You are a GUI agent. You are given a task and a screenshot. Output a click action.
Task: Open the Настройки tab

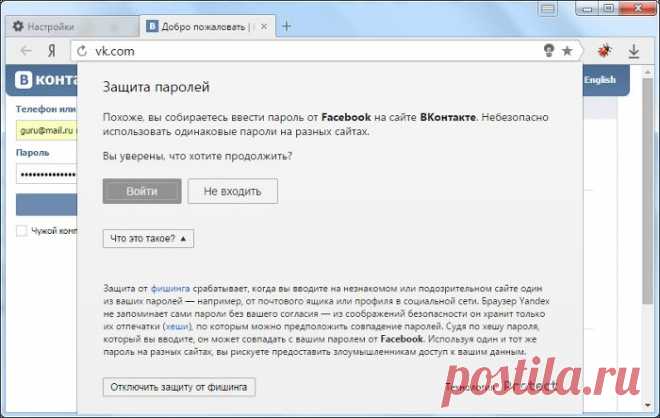pyautogui.click(x=72, y=27)
